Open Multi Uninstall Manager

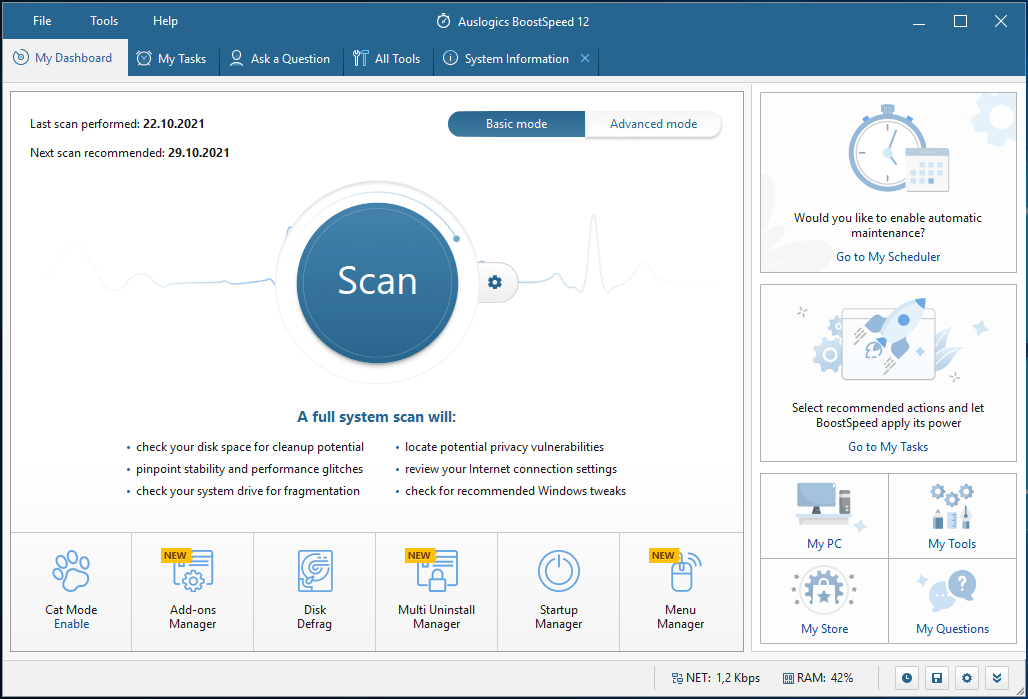pyautogui.click(x=437, y=591)
